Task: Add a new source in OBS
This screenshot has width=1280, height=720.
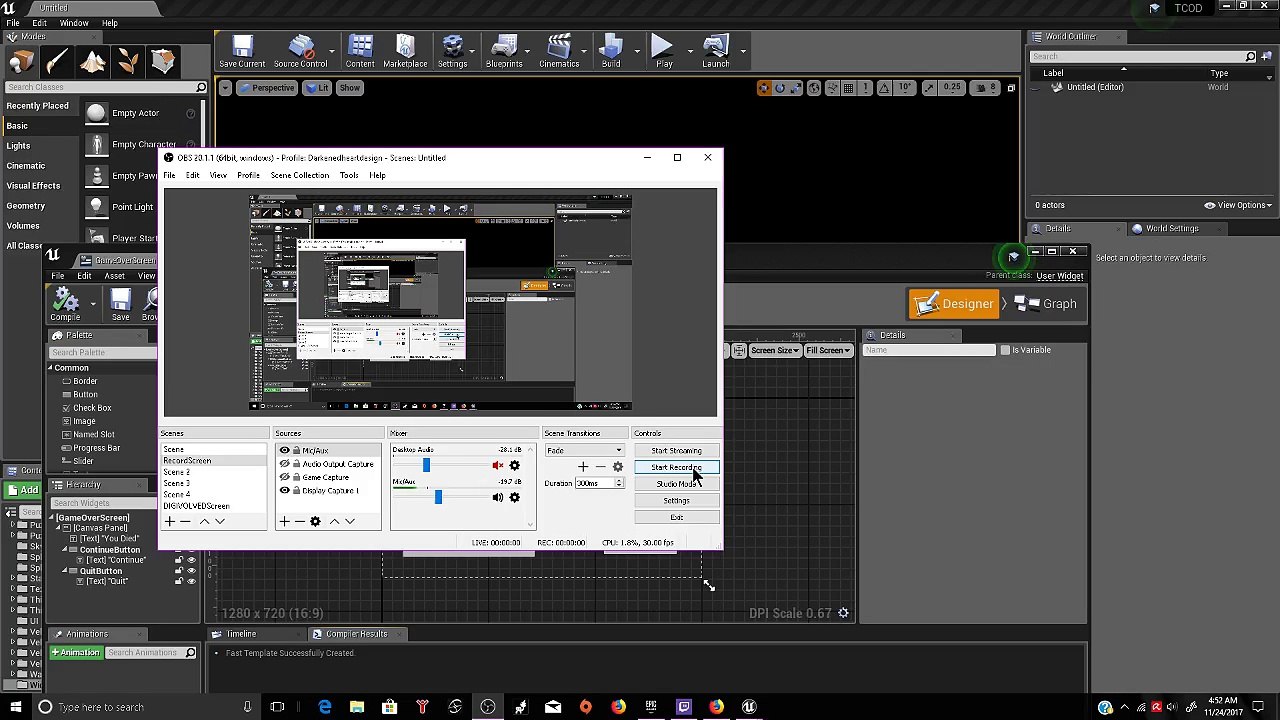Action: (284, 521)
